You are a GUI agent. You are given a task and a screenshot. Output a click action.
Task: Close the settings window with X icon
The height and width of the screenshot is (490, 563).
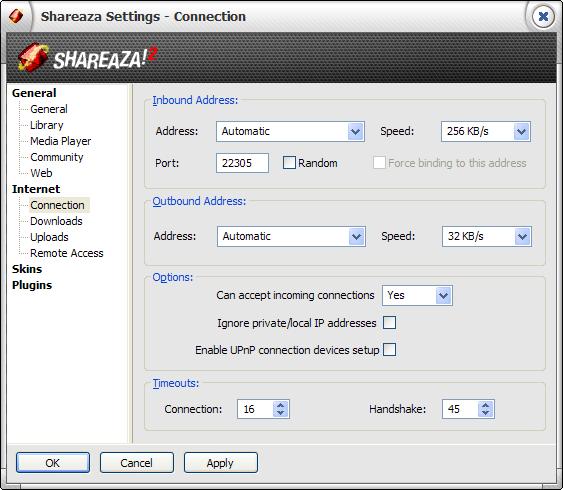point(543,16)
